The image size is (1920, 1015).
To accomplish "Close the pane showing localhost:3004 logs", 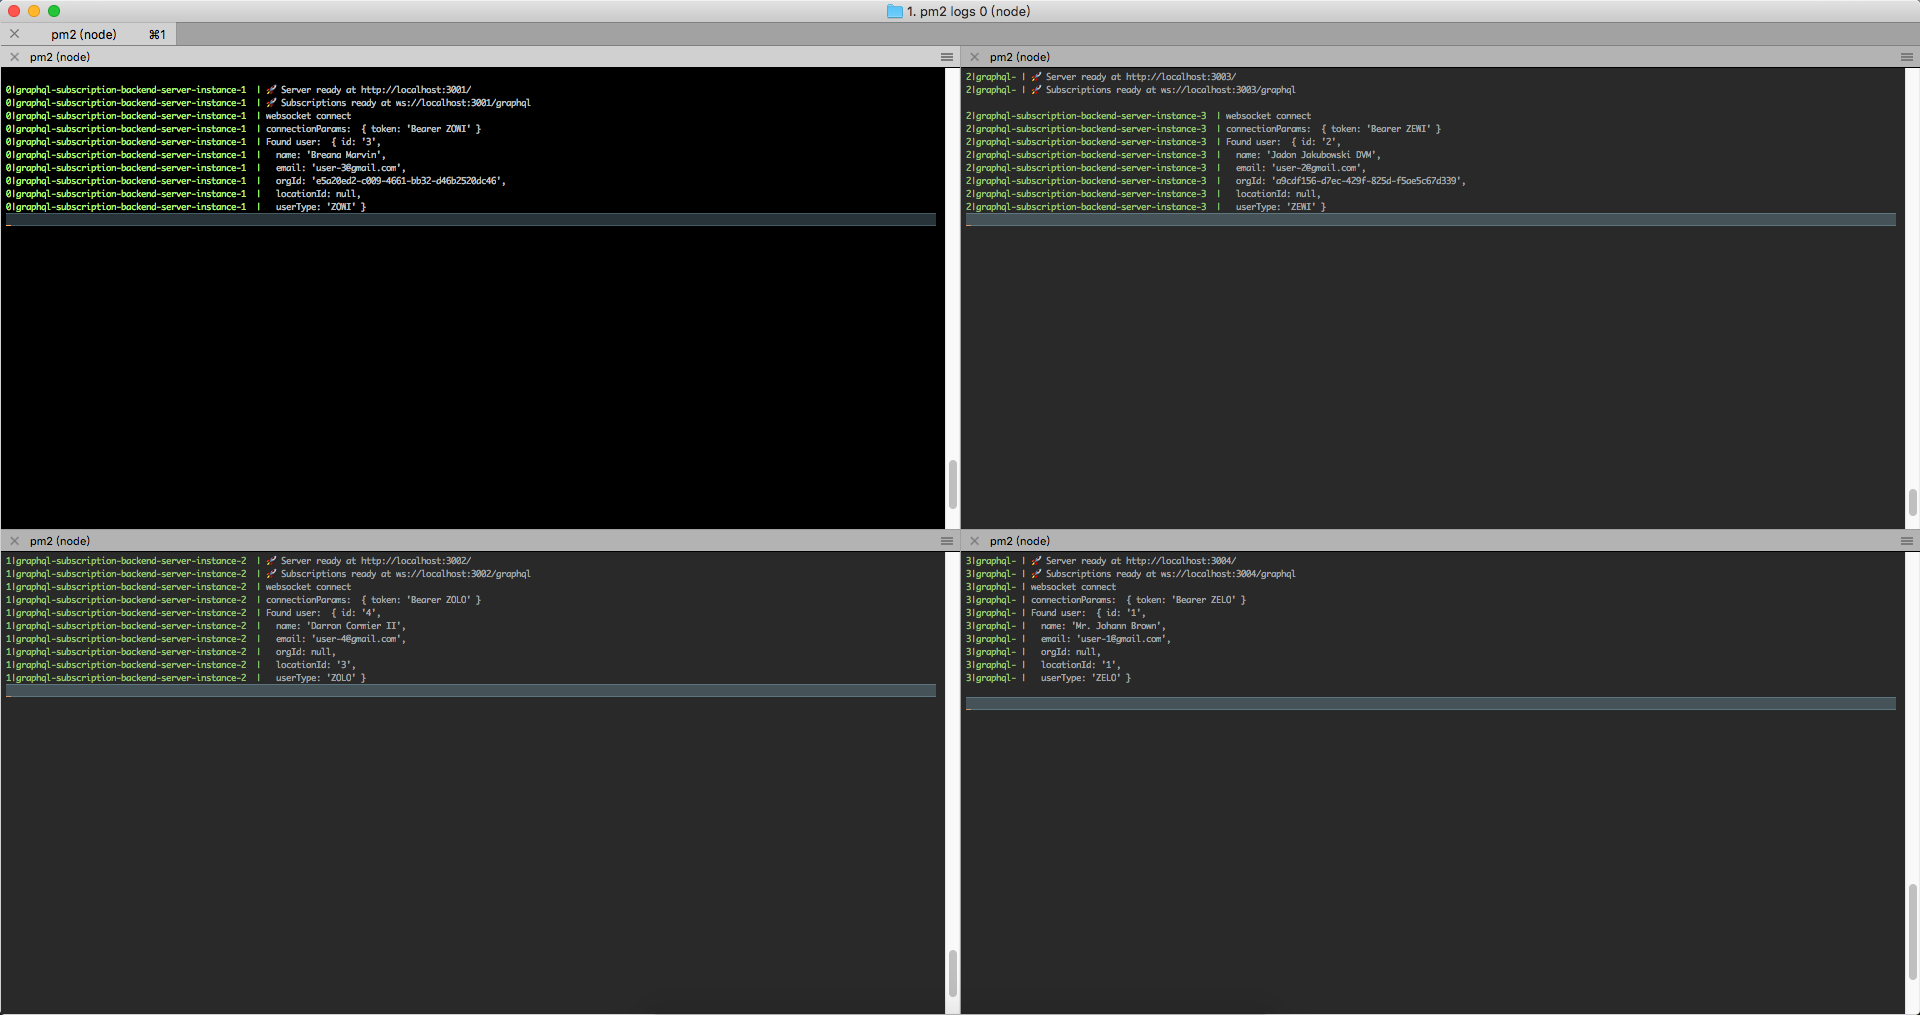I will pos(974,541).
